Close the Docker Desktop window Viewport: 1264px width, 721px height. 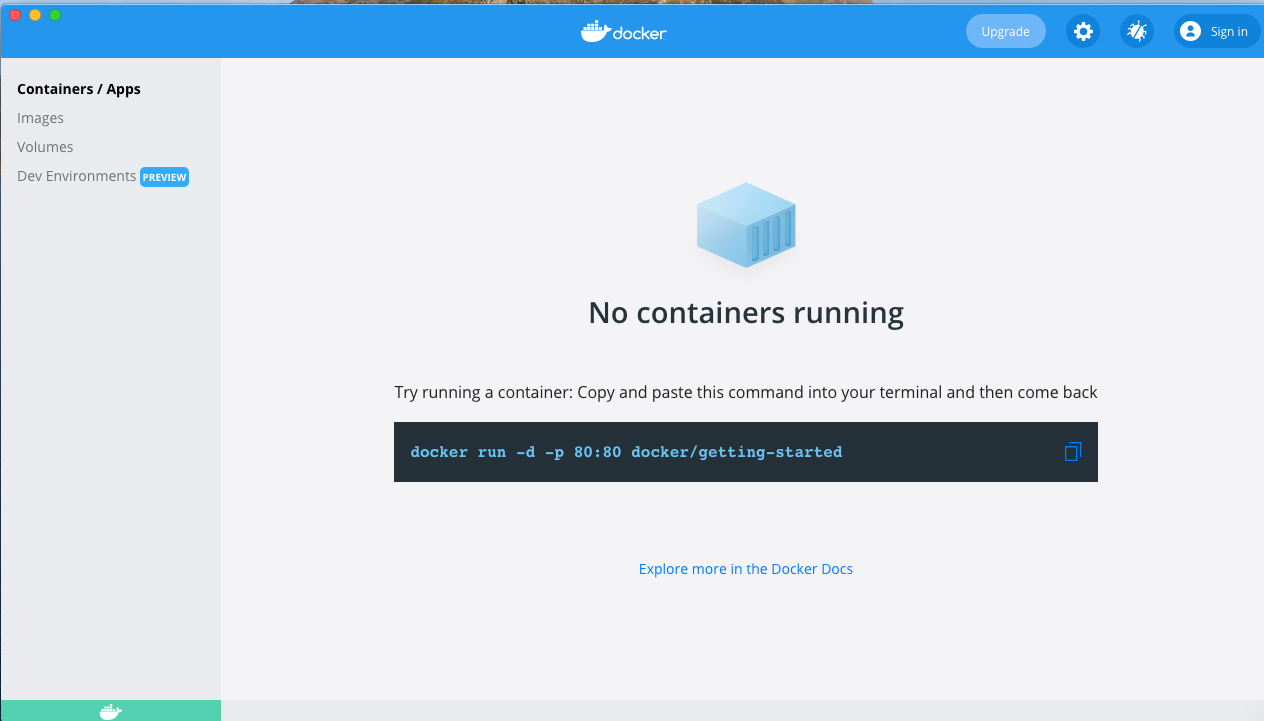(x=15, y=15)
